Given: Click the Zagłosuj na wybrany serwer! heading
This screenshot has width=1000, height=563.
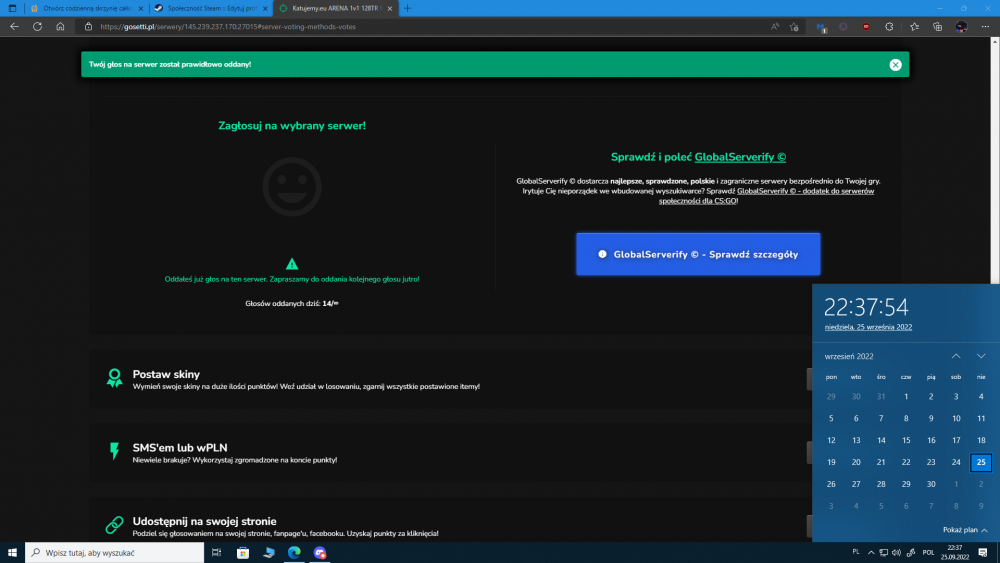Looking at the screenshot, I should tap(292, 126).
